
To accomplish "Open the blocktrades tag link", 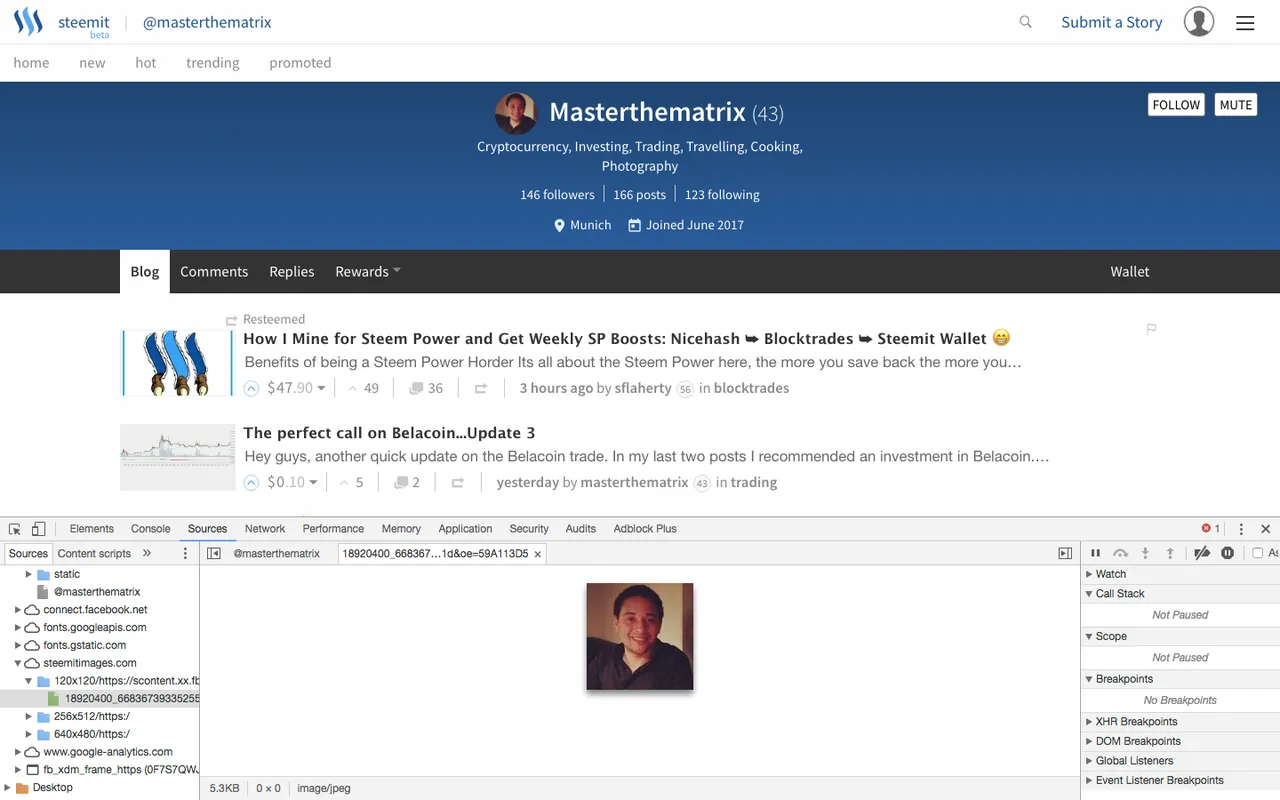I will (751, 388).
